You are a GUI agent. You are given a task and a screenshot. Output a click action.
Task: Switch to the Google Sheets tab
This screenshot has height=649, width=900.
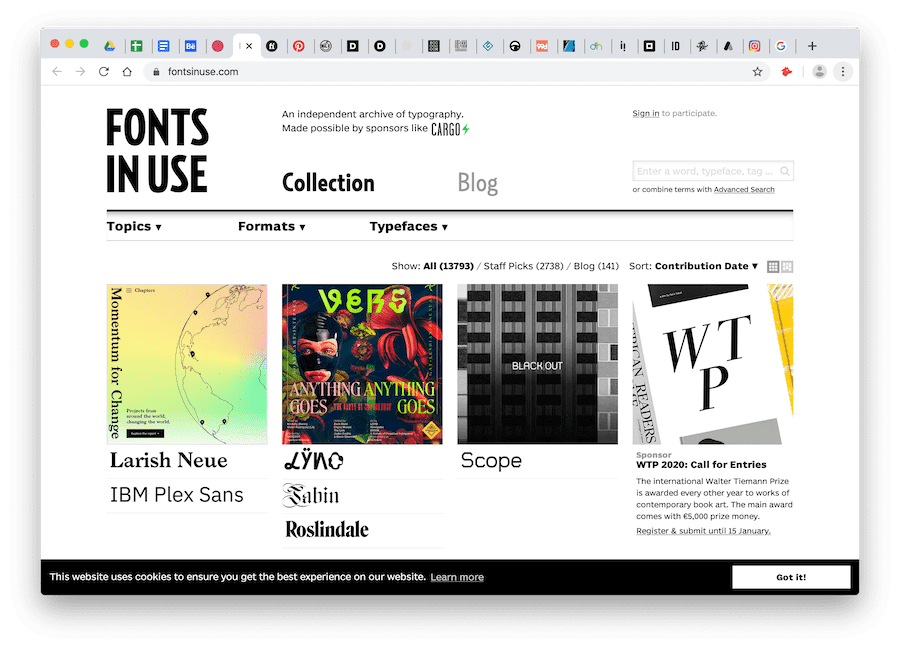pos(137,46)
